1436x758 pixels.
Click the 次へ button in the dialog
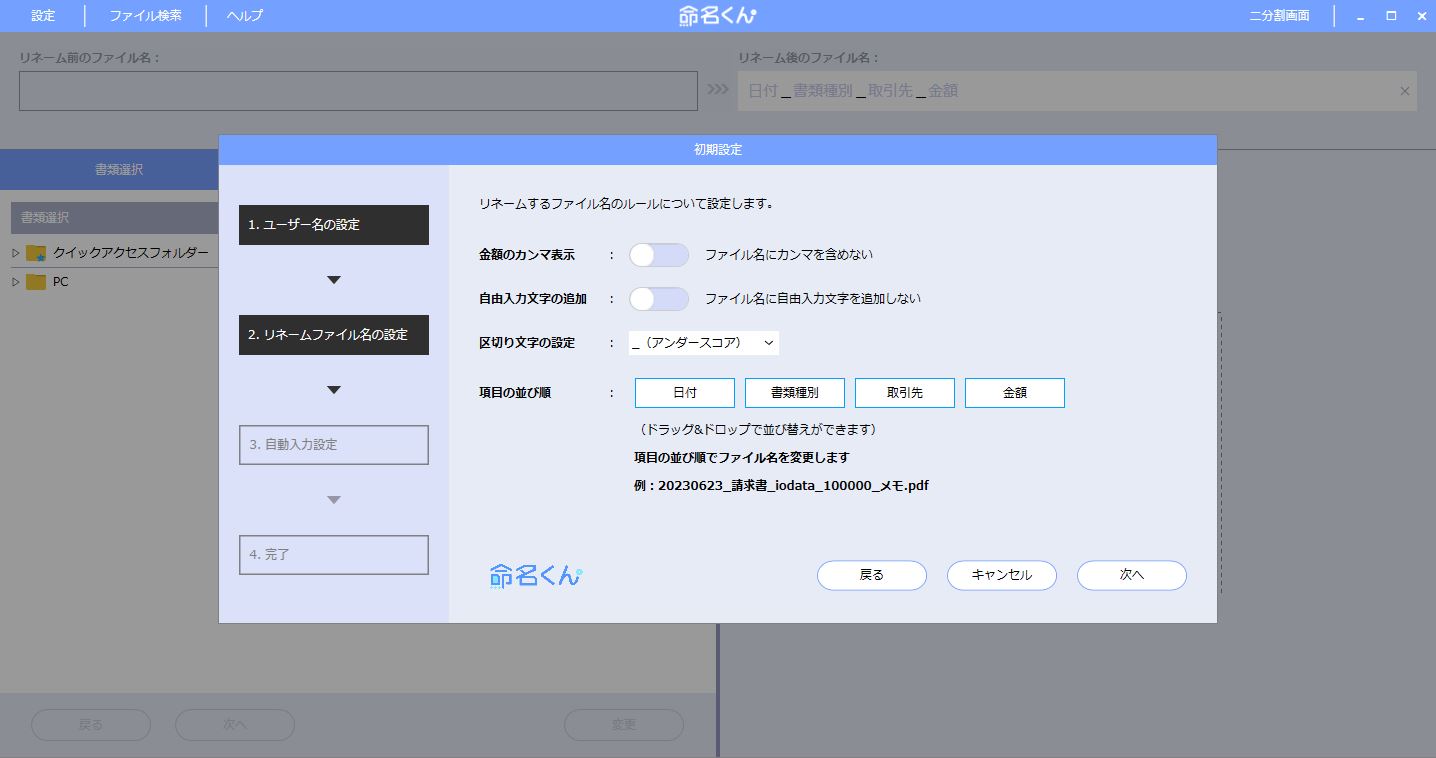coord(1131,575)
